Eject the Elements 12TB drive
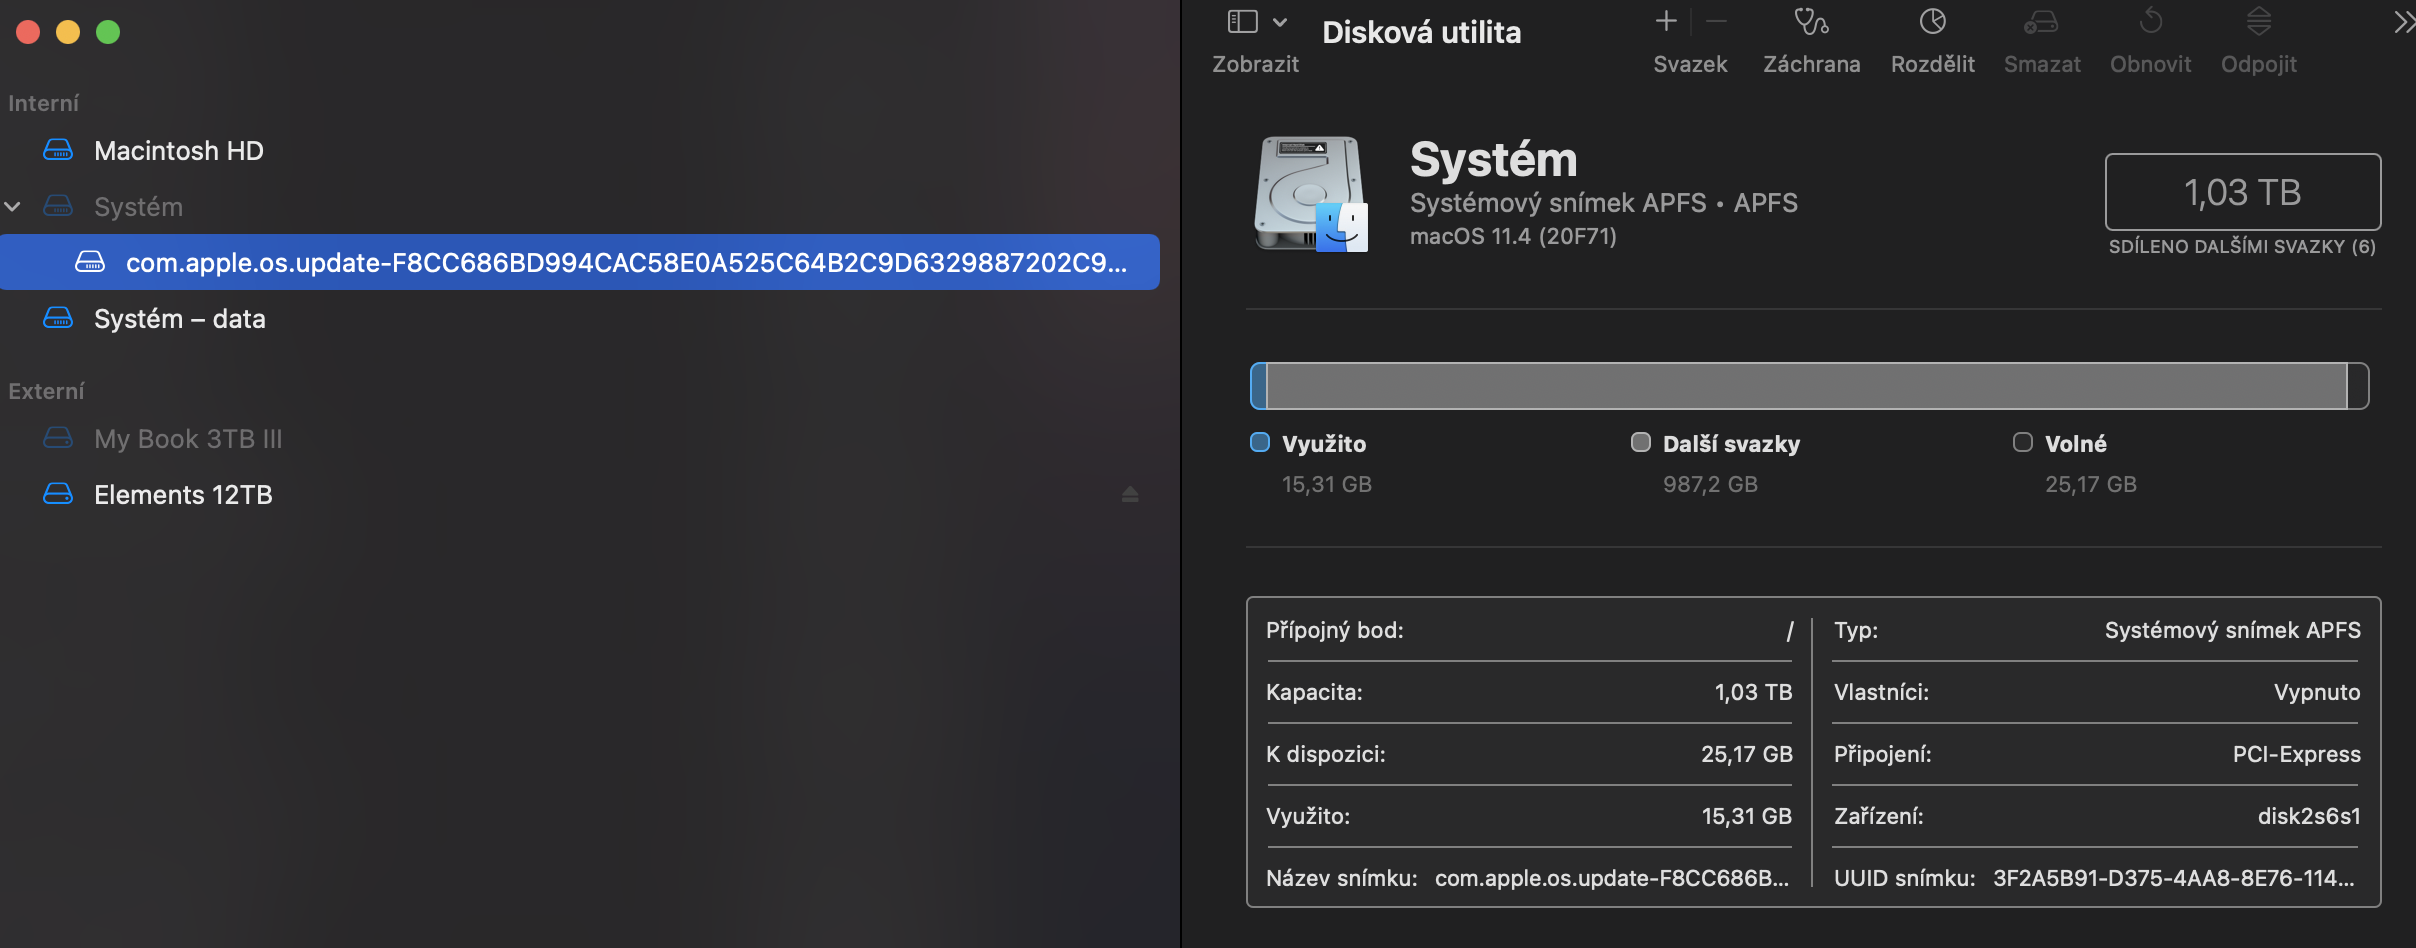The image size is (2416, 948). pos(1130,495)
